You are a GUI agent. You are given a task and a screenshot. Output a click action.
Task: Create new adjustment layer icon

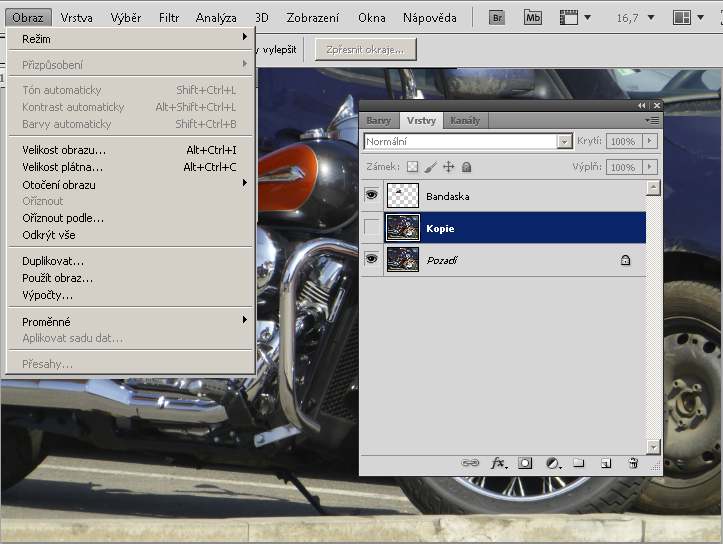click(552, 463)
